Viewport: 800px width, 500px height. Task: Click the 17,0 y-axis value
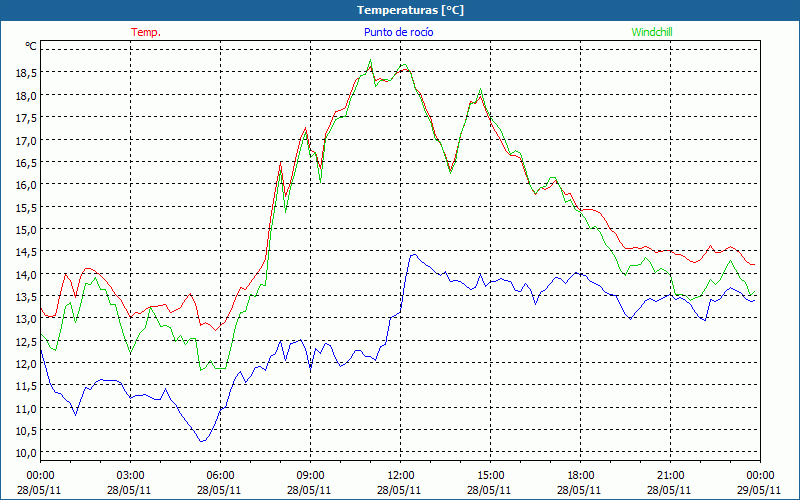tap(26, 141)
